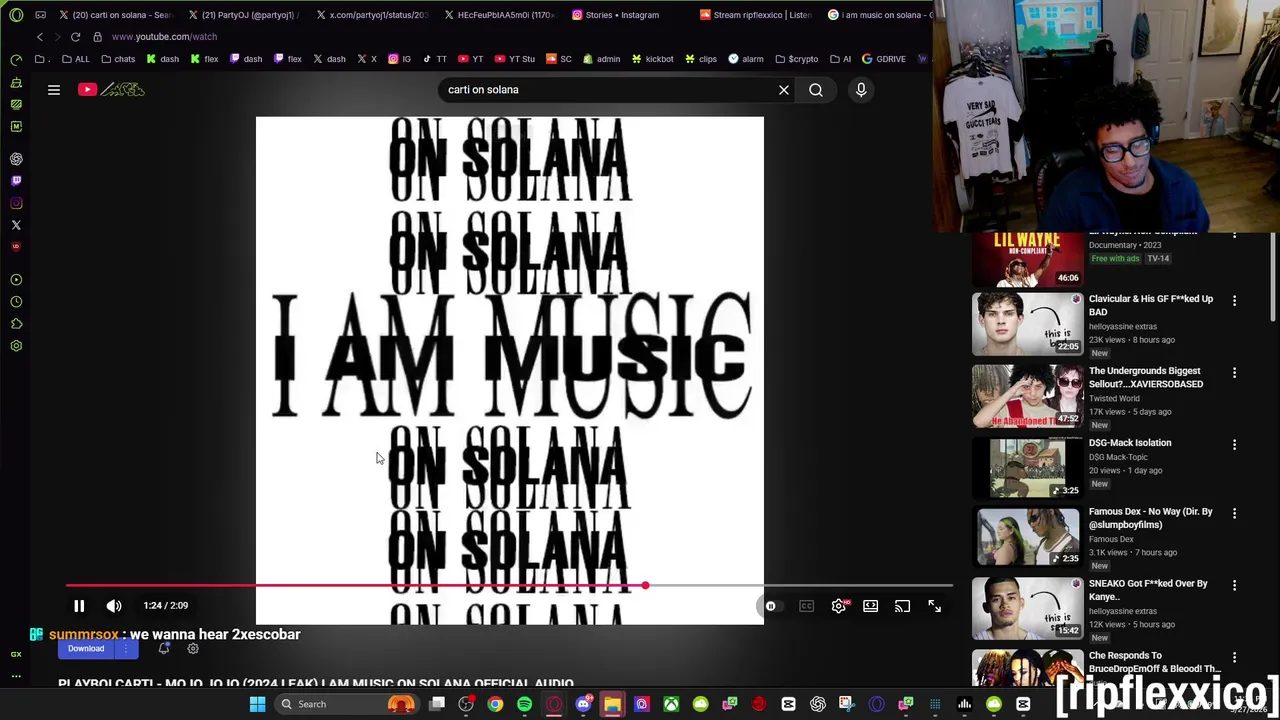The width and height of the screenshot is (1280, 720).
Task: Start voice search with microphone
Action: click(861, 90)
